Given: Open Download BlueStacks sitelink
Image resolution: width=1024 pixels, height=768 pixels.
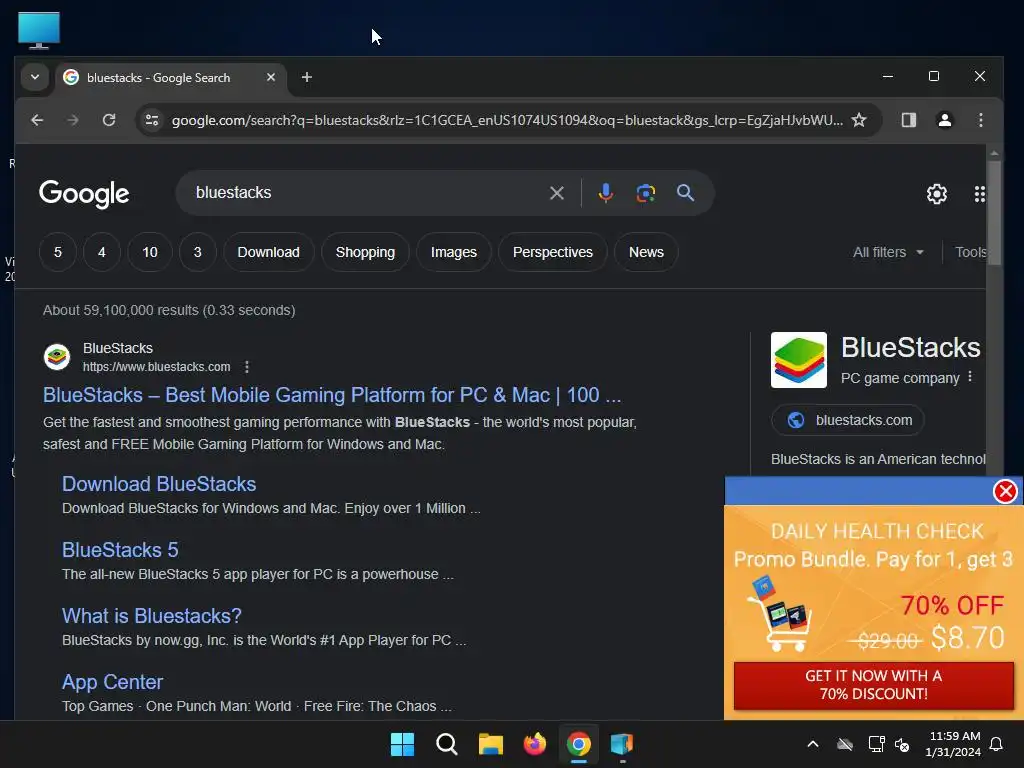Looking at the screenshot, I should pos(159,484).
